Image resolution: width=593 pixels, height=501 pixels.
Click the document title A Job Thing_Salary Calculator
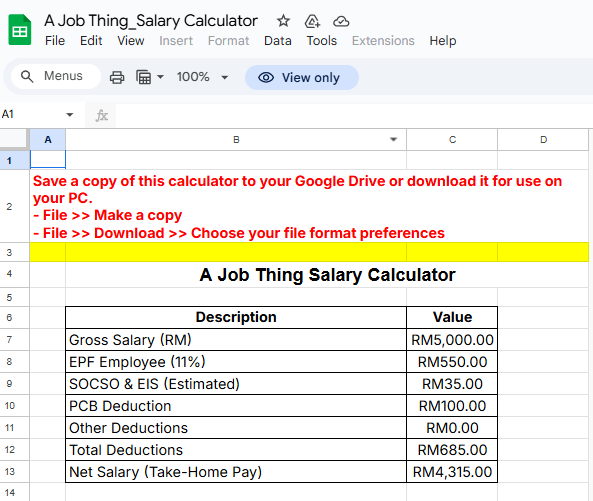(x=151, y=21)
